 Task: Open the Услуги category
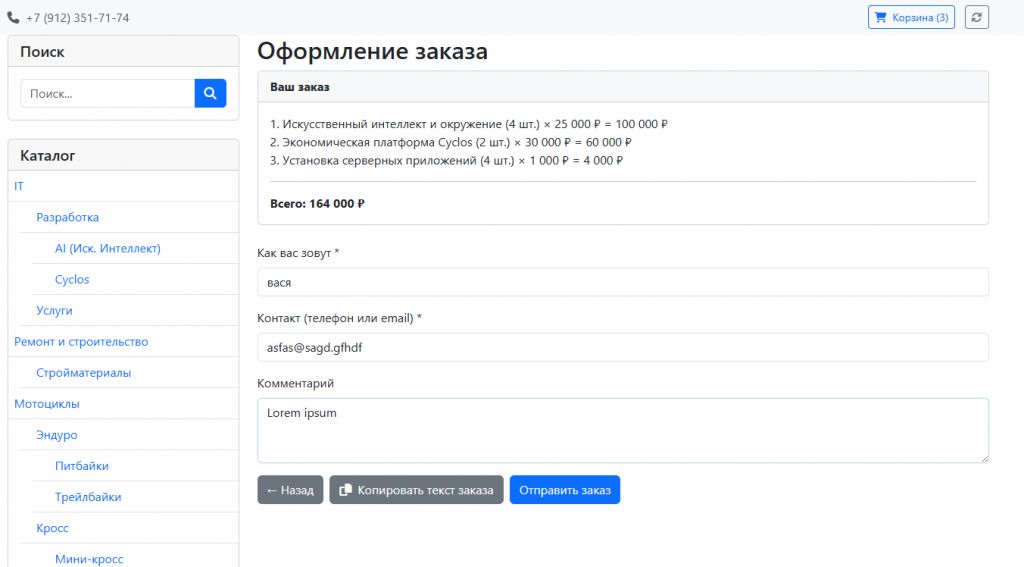(x=54, y=310)
